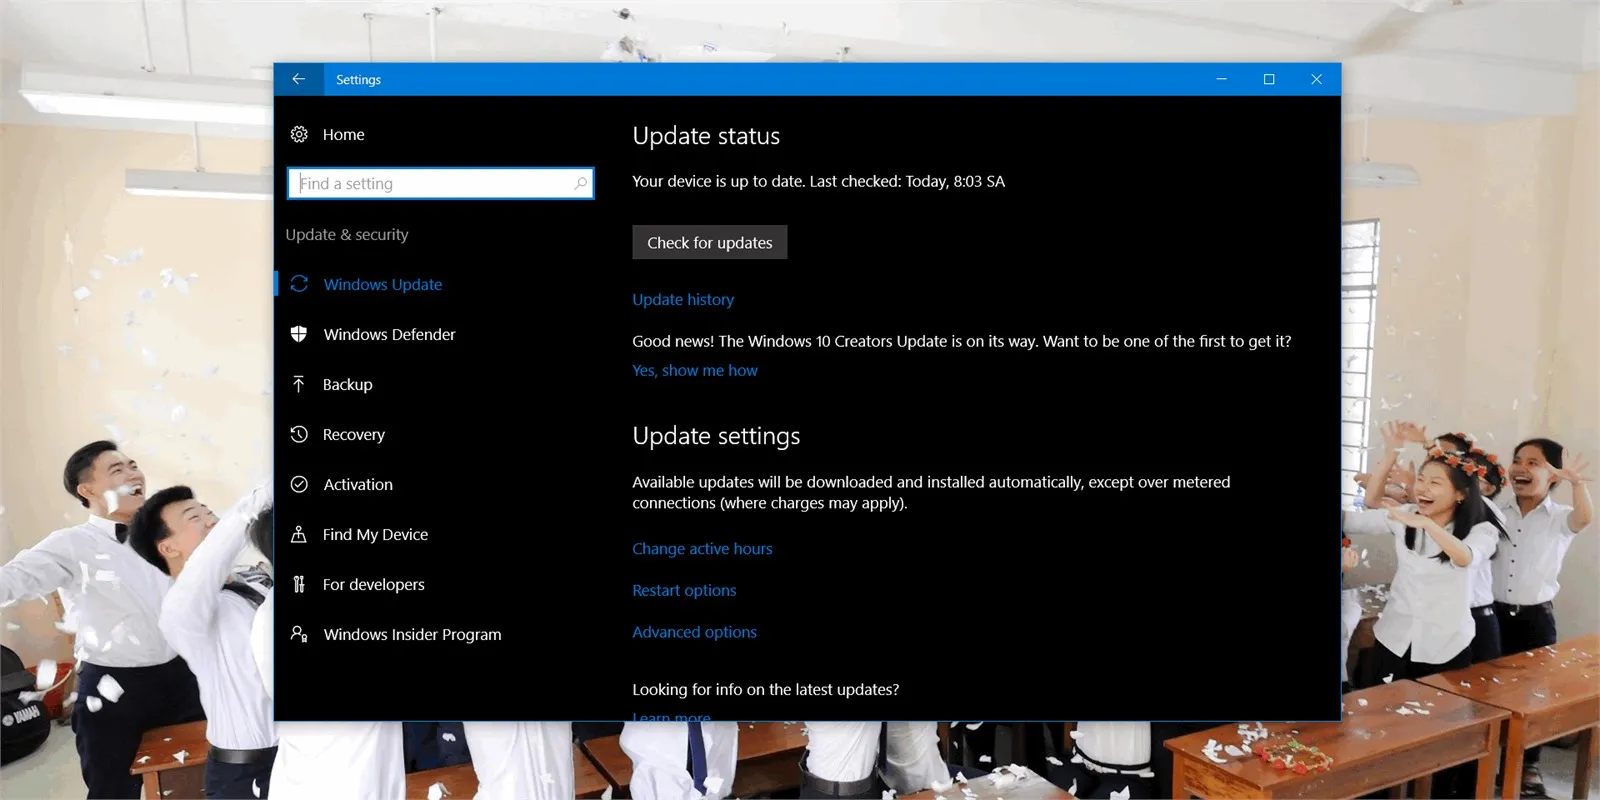Minimize the Settings window
This screenshot has height=800, width=1600.
pyautogui.click(x=1221, y=79)
